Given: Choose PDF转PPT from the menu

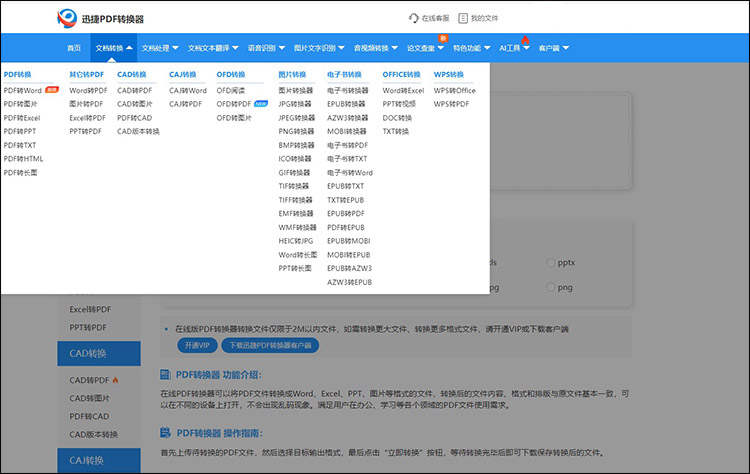Looking at the screenshot, I should click(x=20, y=131).
